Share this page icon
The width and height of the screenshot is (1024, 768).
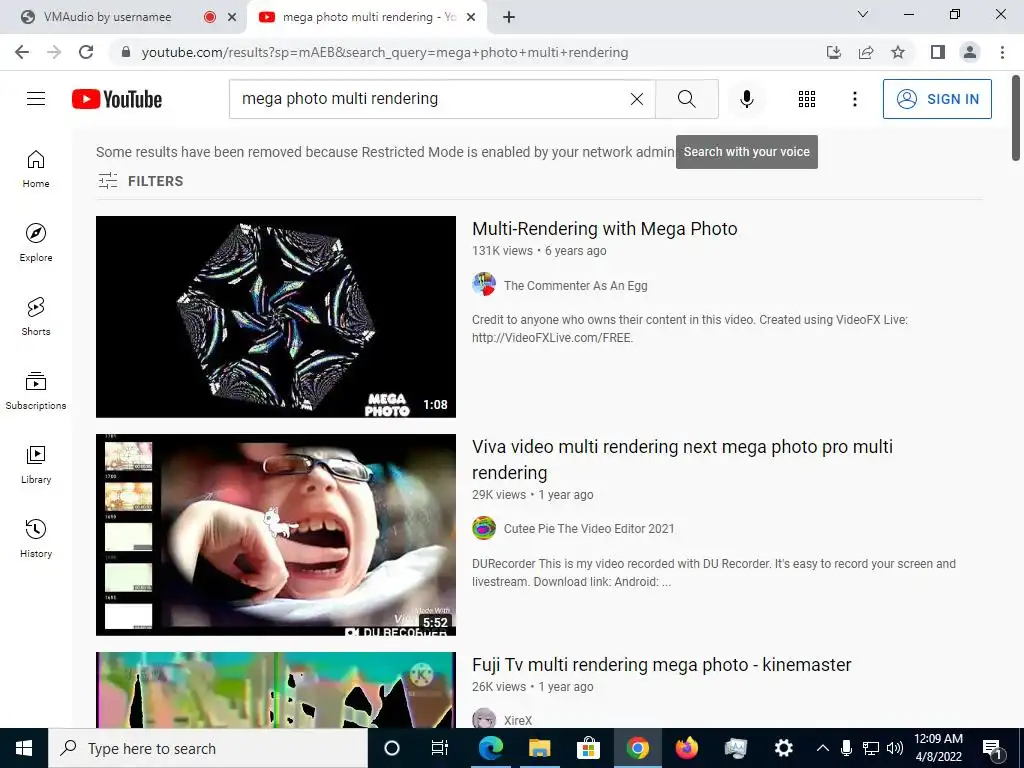pyautogui.click(x=866, y=52)
